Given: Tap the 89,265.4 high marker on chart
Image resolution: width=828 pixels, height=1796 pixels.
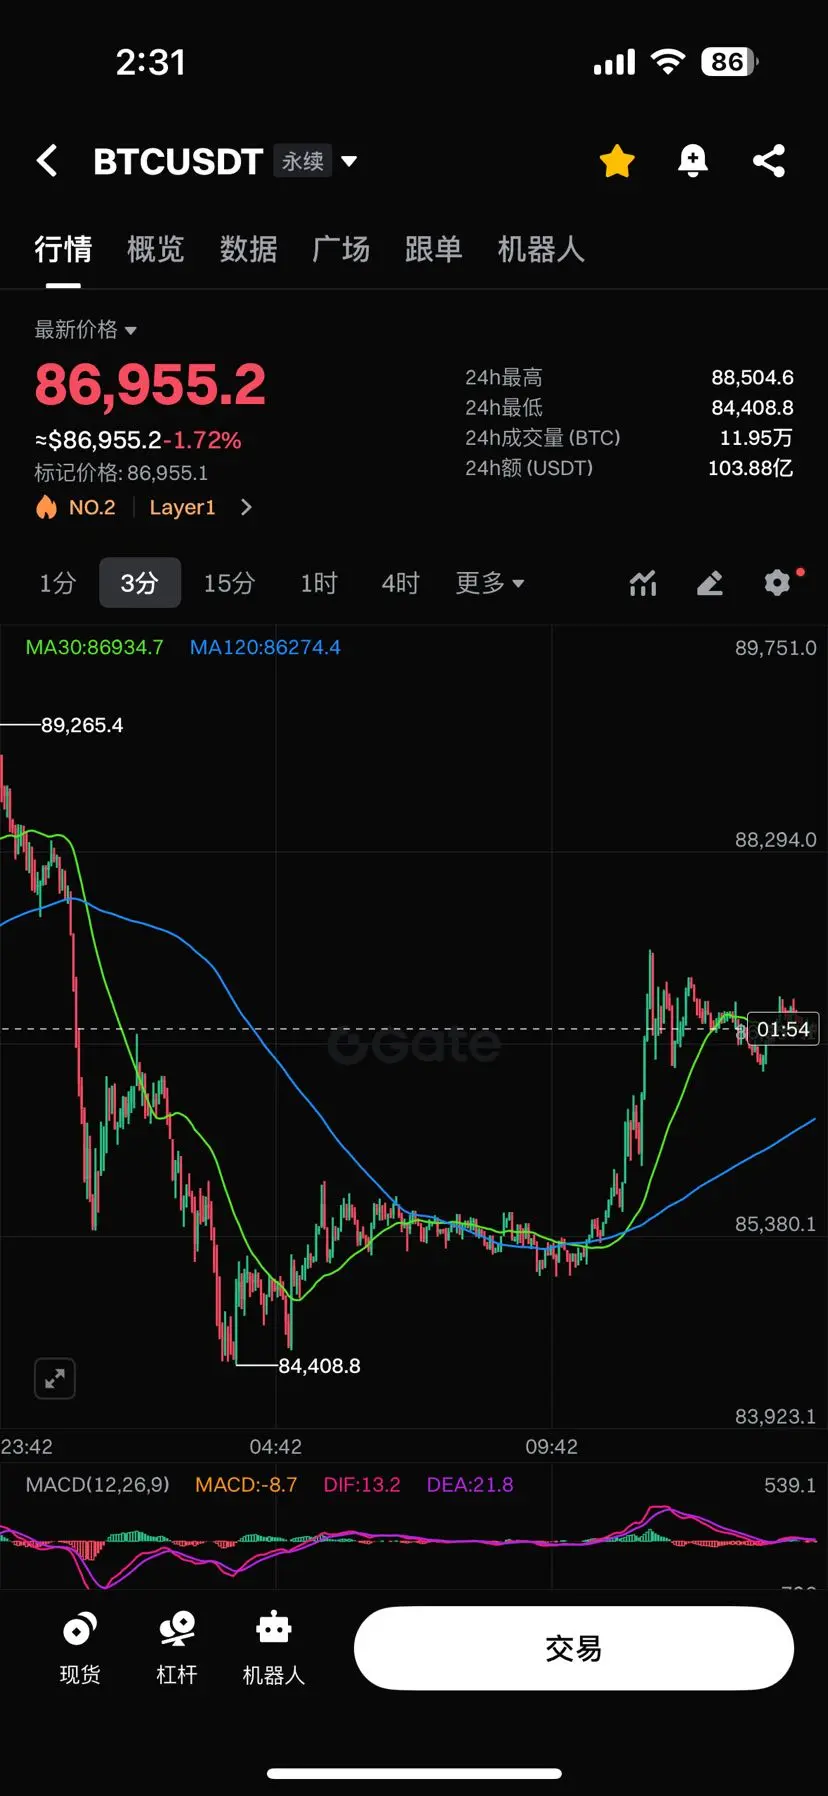Looking at the screenshot, I should [x=82, y=725].
